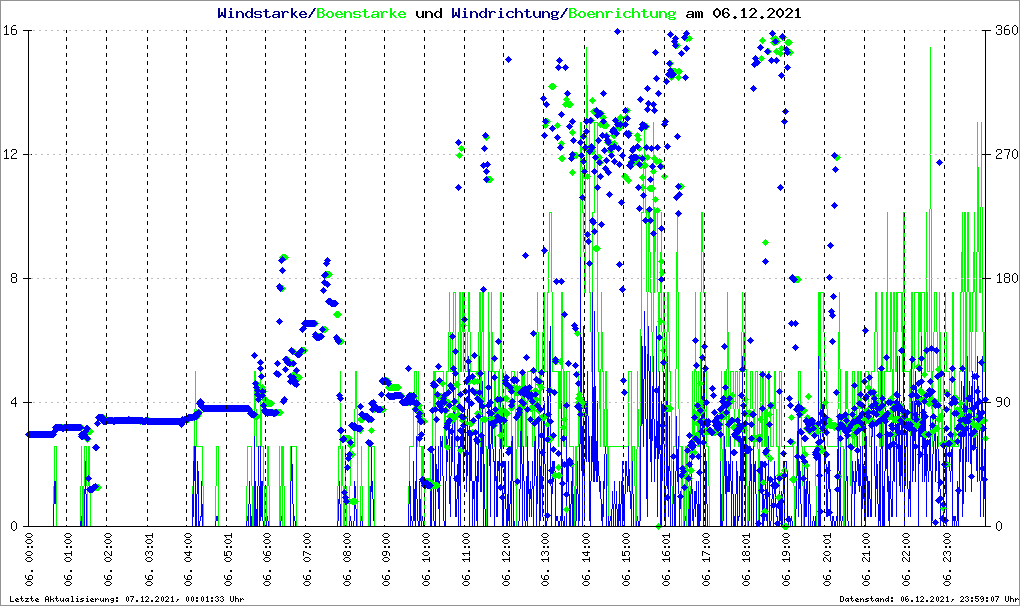
Task: Click time label '06. 12:00'
Action: coord(506,559)
